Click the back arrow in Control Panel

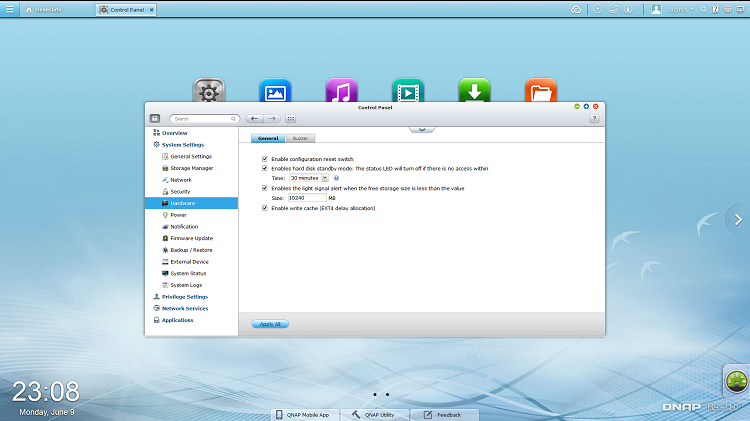(x=254, y=118)
